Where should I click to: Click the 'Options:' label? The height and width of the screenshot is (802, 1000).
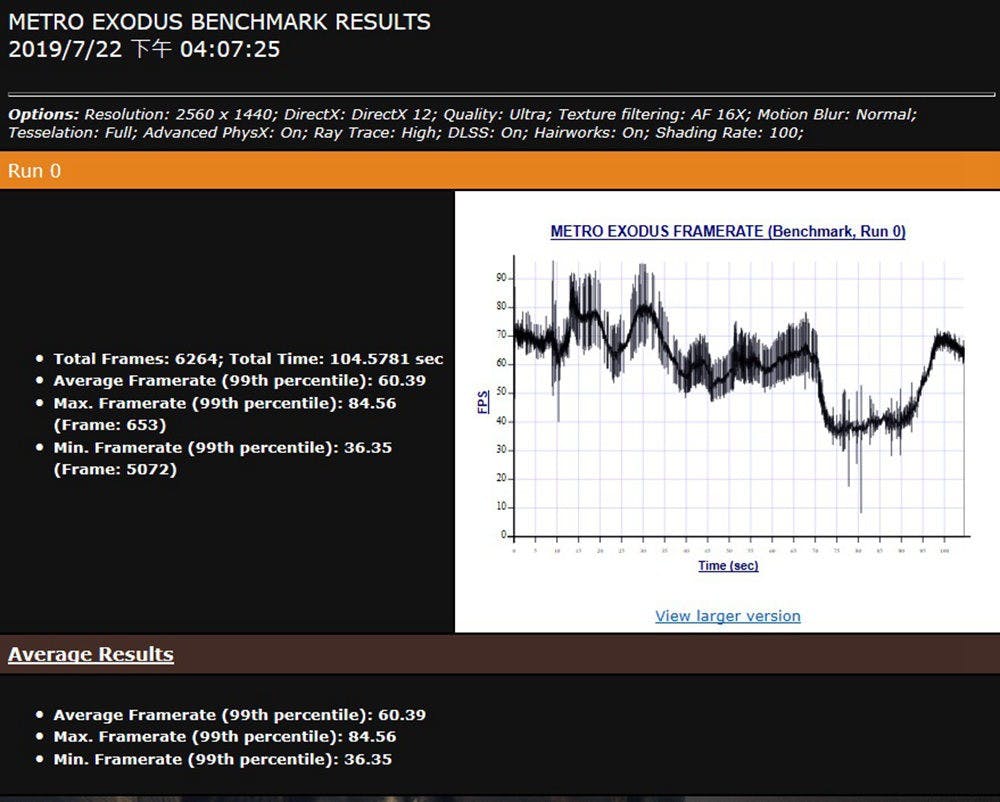pyautogui.click(x=43, y=115)
